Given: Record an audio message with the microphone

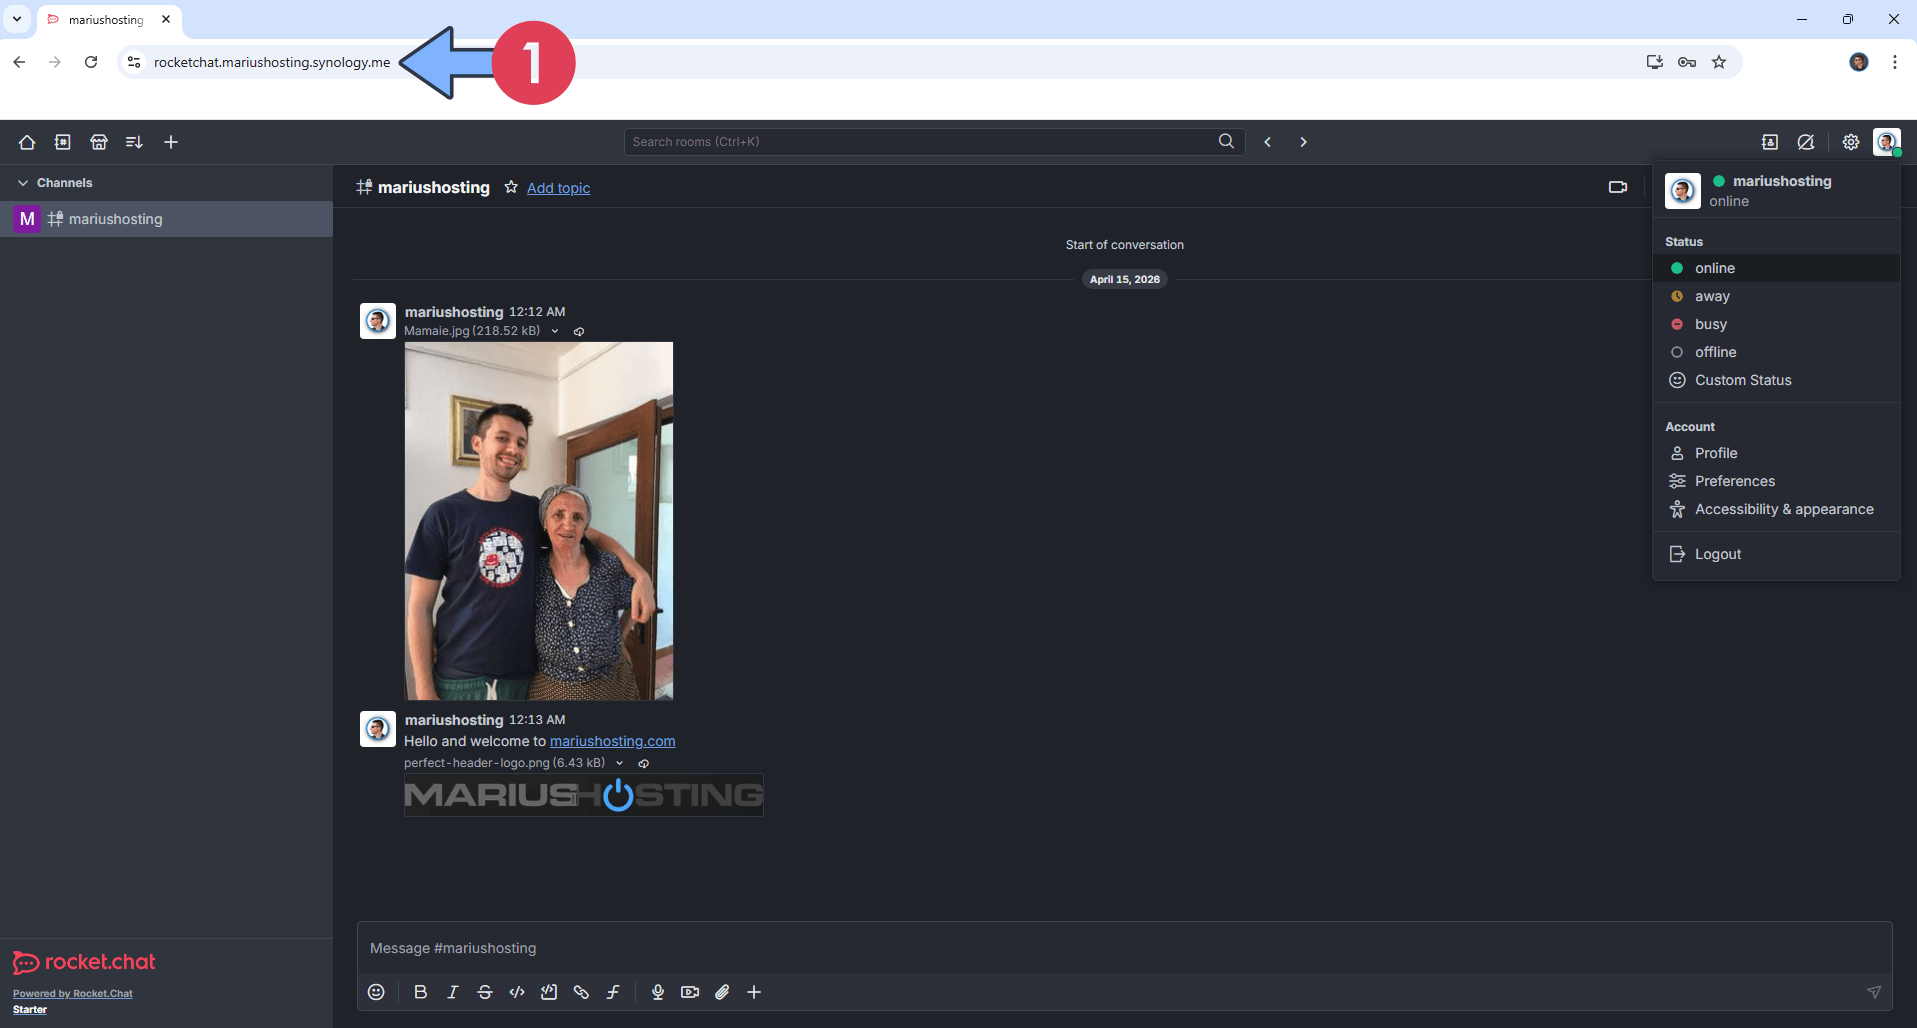Looking at the screenshot, I should click(658, 992).
